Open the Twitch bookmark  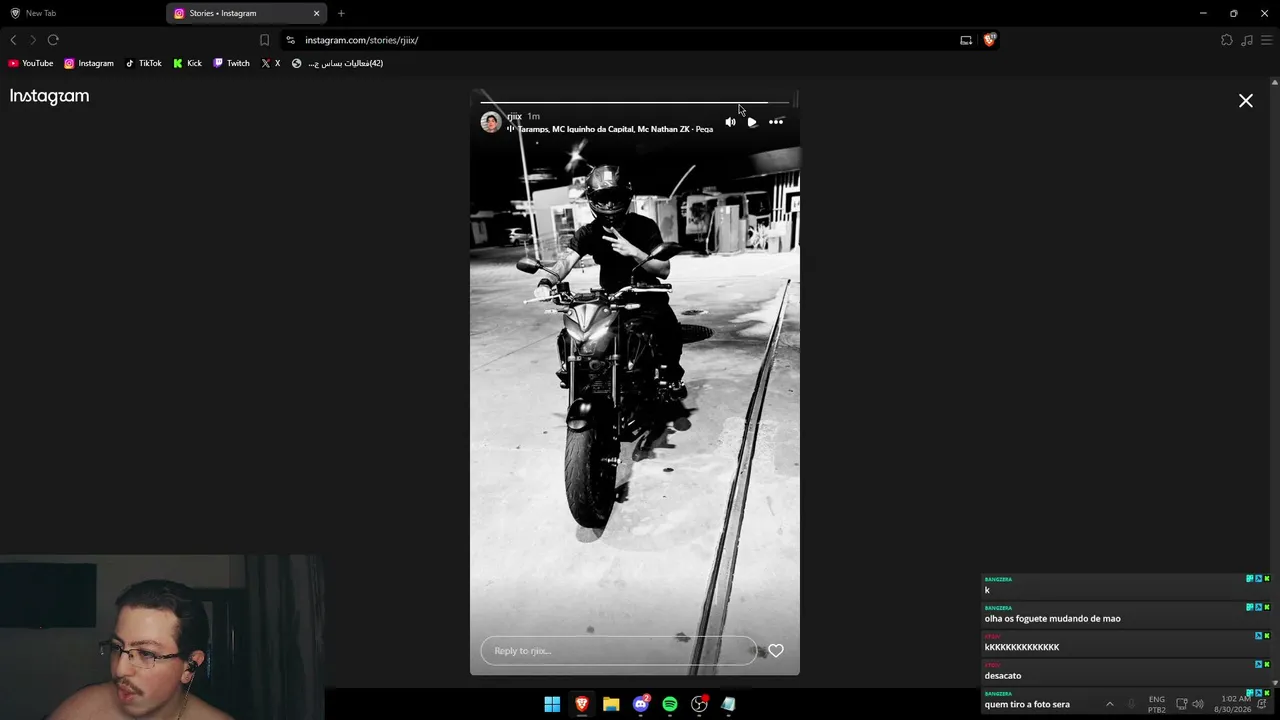click(x=231, y=63)
